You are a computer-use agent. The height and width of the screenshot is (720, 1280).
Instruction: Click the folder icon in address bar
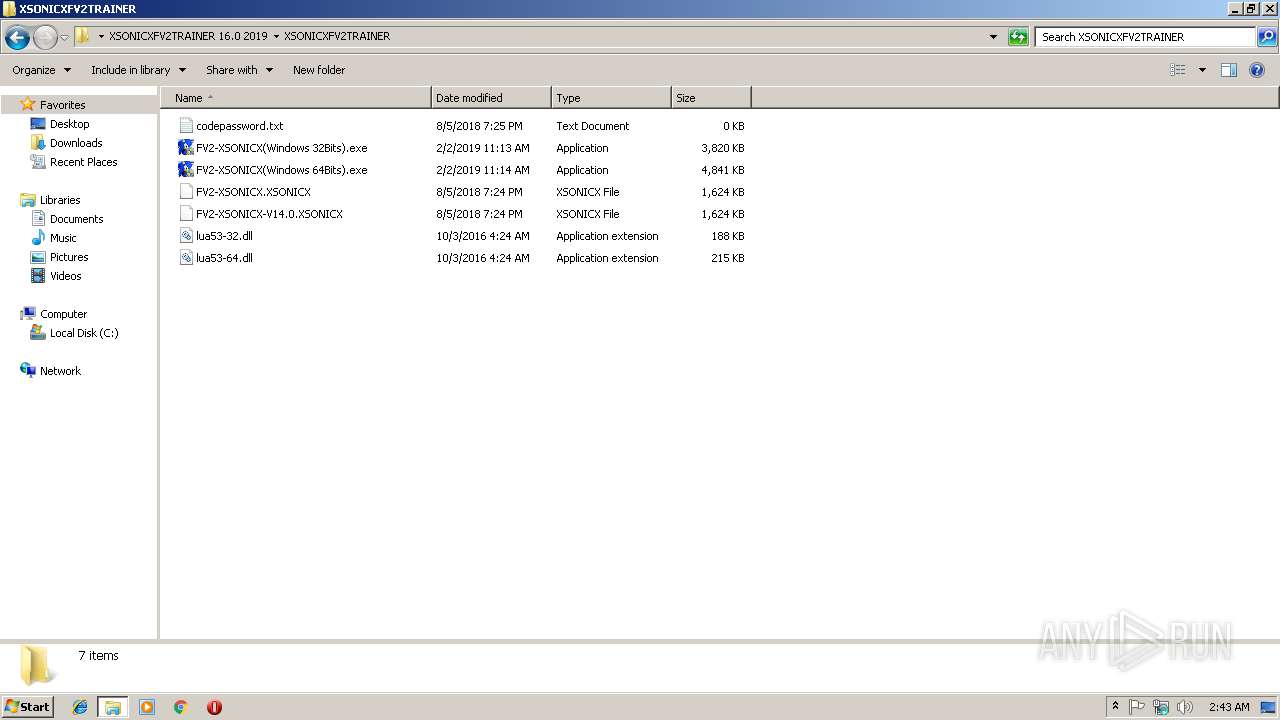click(83, 36)
